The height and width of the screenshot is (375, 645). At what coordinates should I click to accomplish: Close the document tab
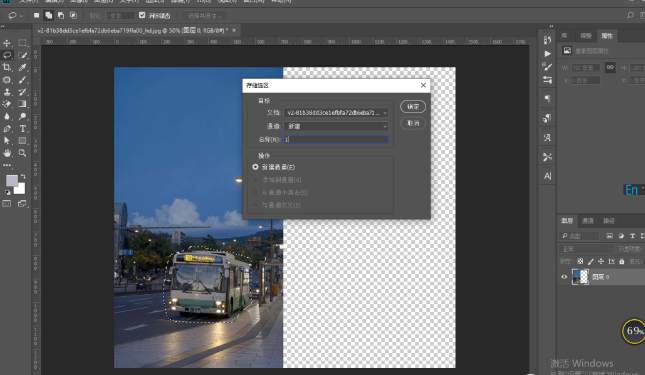[234, 30]
